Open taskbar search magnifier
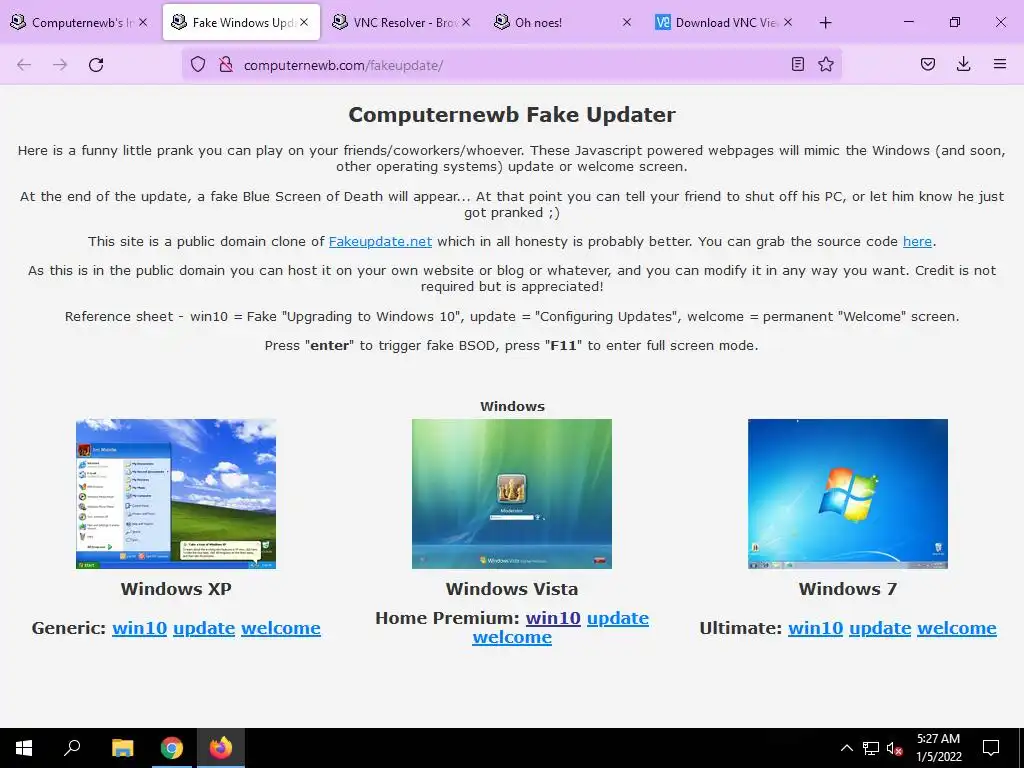 coord(72,748)
